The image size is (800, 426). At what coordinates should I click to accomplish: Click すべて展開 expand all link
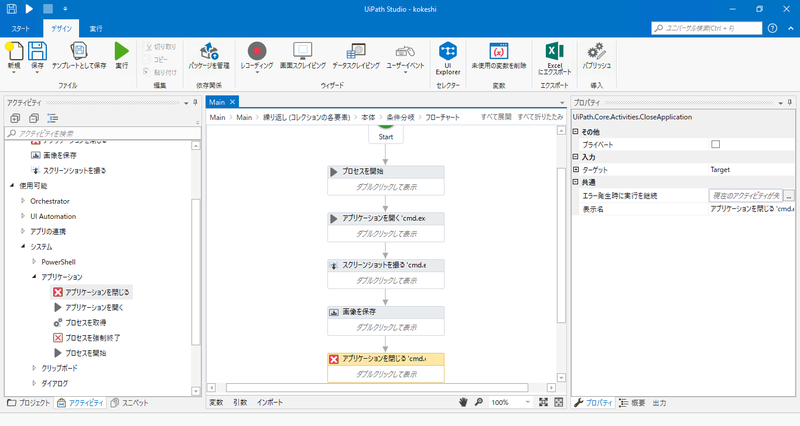coord(496,117)
